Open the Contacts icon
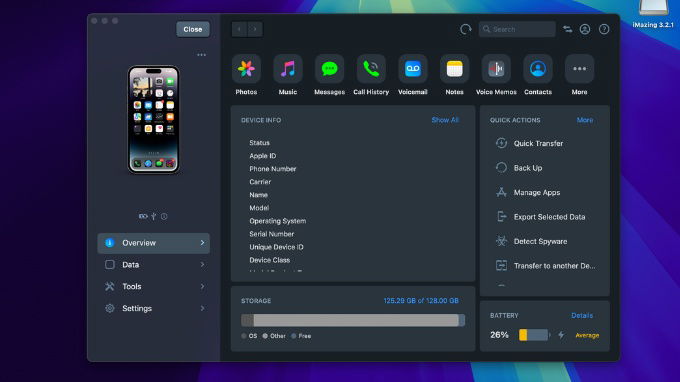680x382 pixels. tap(537, 69)
